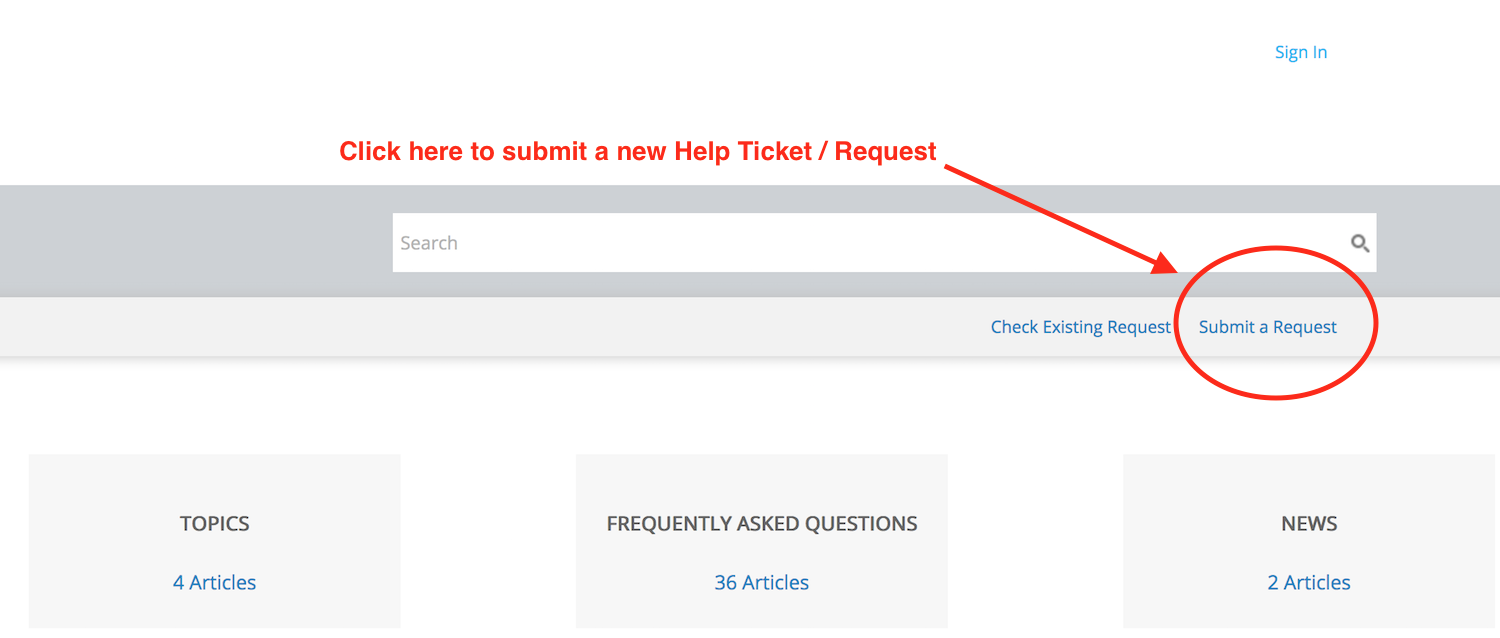
Task: Open the News category card
Action: pyautogui.click(x=1309, y=523)
